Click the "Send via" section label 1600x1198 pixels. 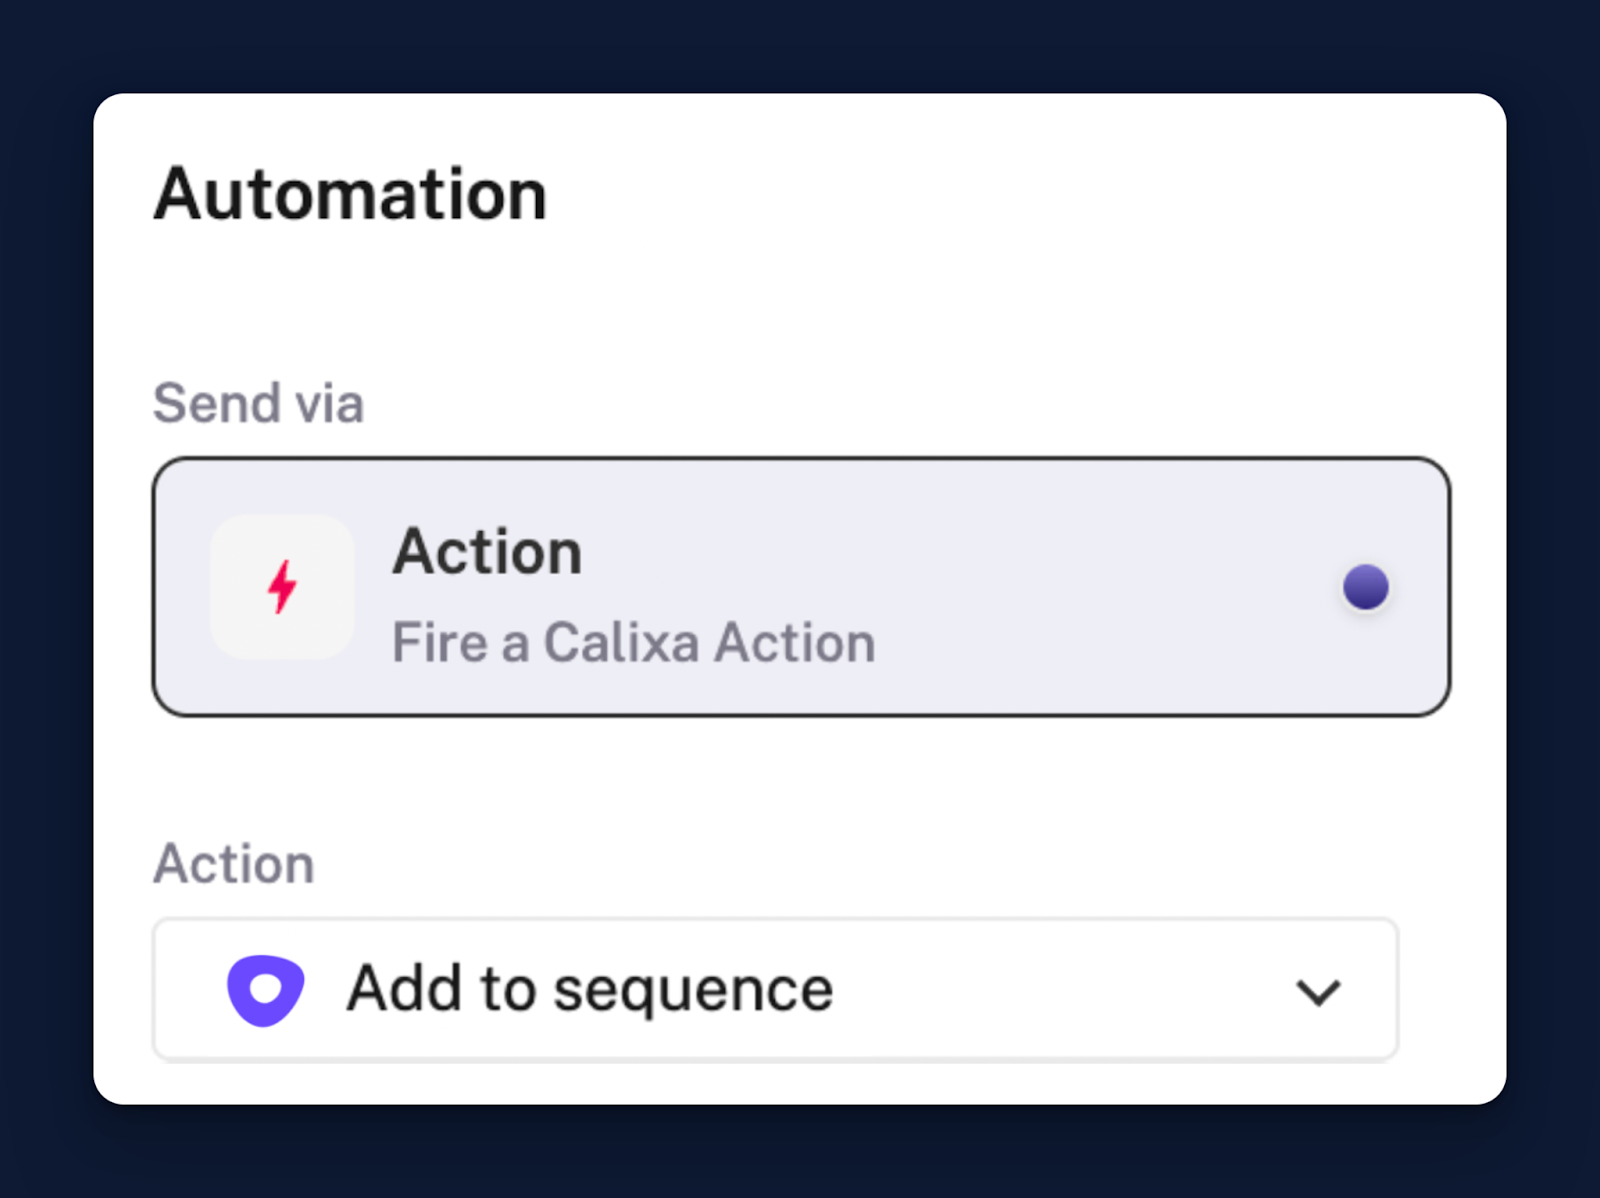(x=258, y=403)
